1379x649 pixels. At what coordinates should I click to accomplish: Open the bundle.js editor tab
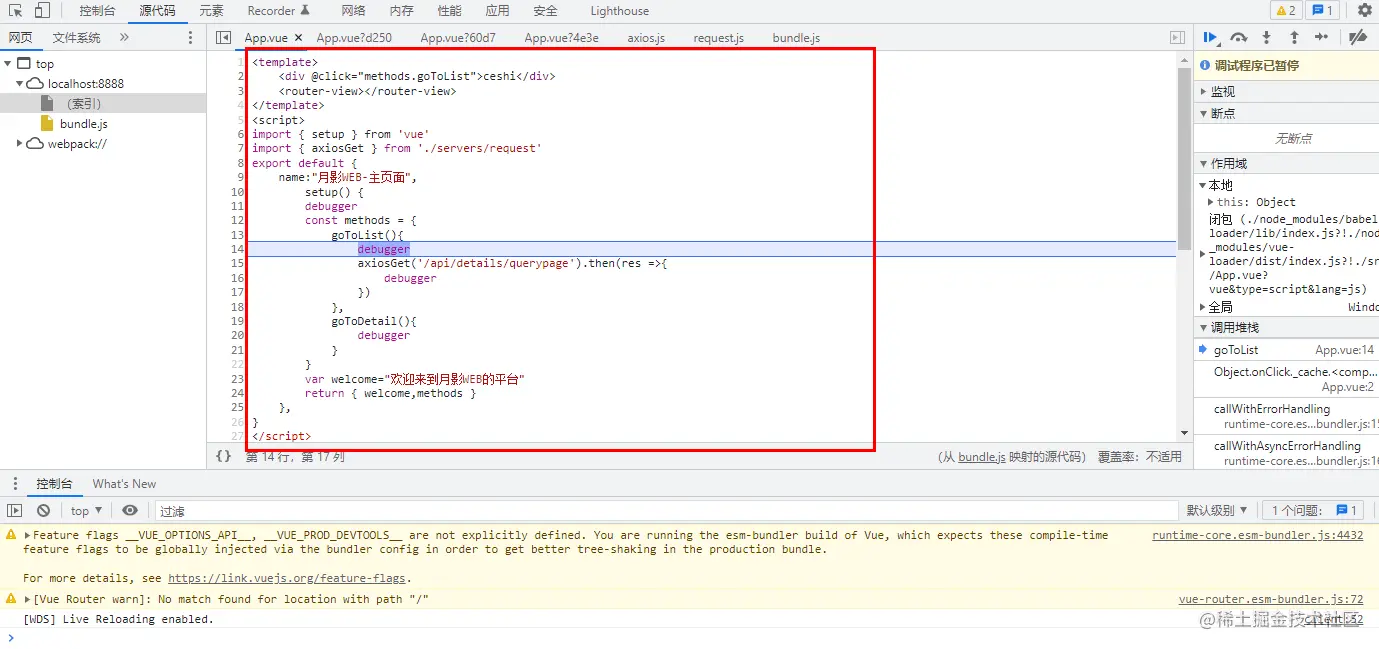(796, 38)
